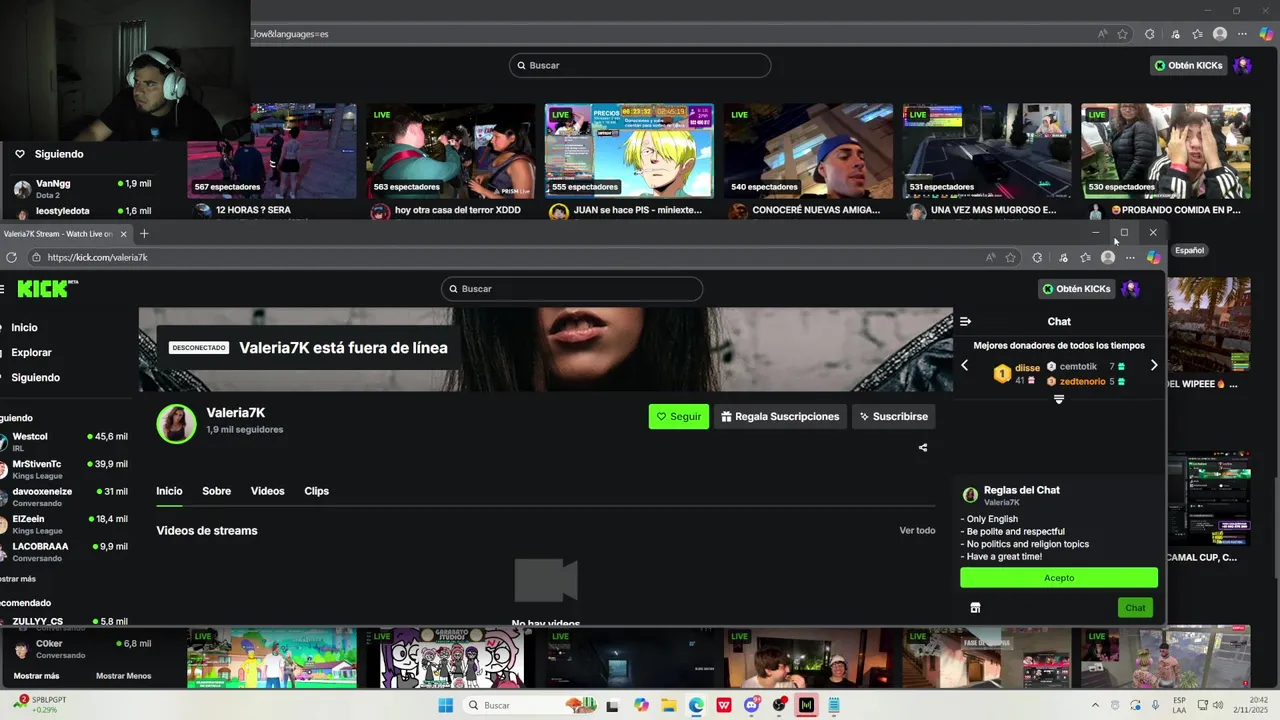
Task: Open browser profile icon in front window
Action: pos(1108,258)
